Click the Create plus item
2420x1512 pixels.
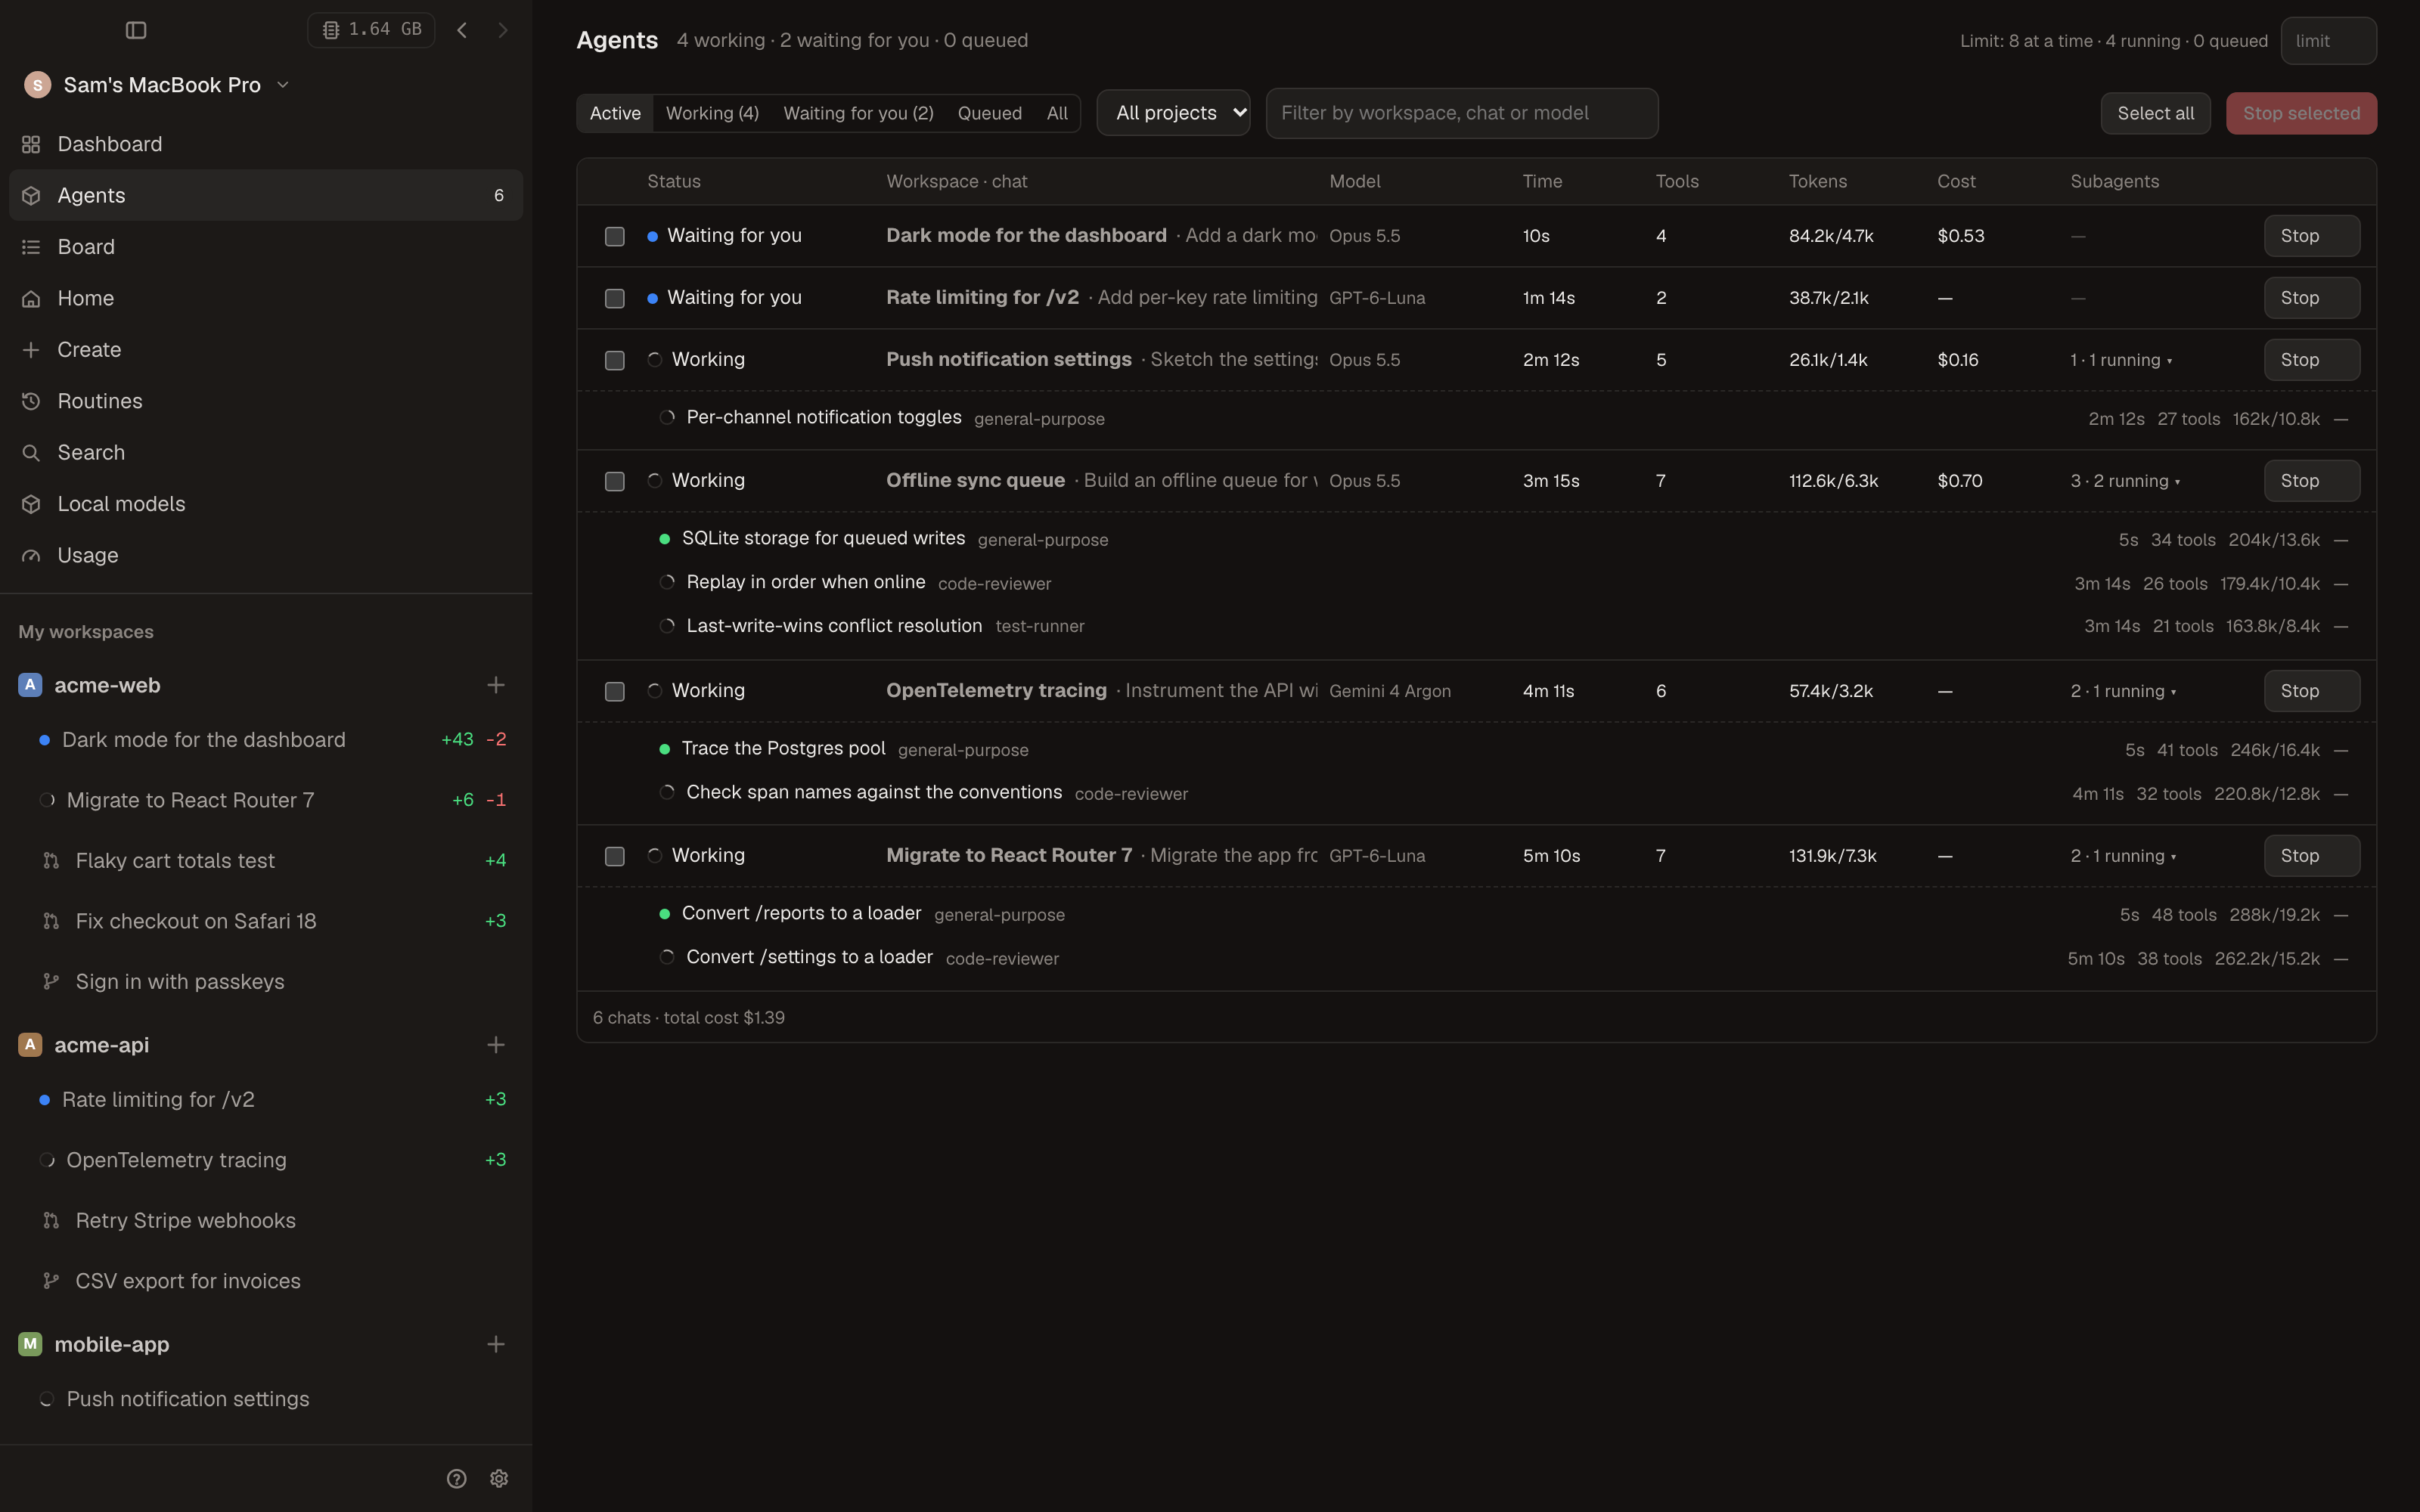click(266, 350)
